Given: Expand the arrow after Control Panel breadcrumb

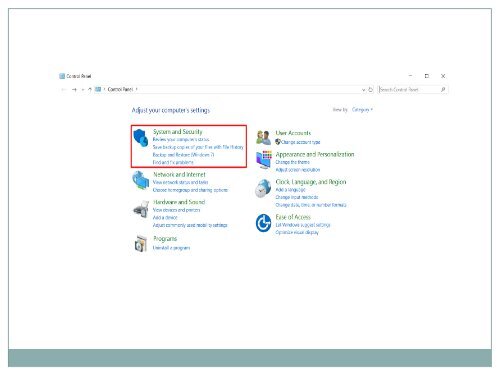Looking at the screenshot, I should (136, 89).
